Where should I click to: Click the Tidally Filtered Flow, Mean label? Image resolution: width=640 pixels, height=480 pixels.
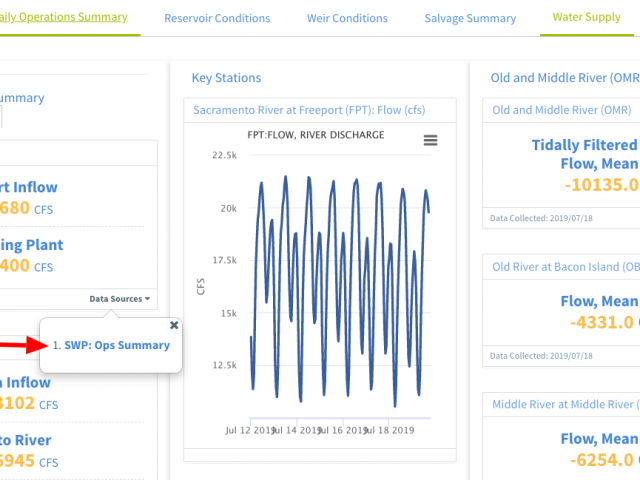tap(585, 154)
